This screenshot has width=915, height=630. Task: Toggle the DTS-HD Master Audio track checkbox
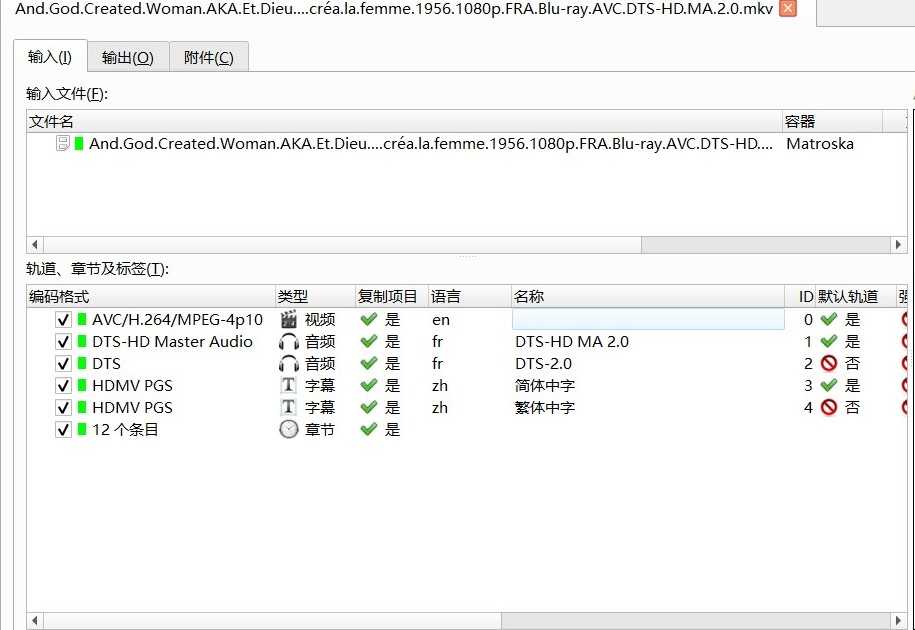click(x=63, y=342)
